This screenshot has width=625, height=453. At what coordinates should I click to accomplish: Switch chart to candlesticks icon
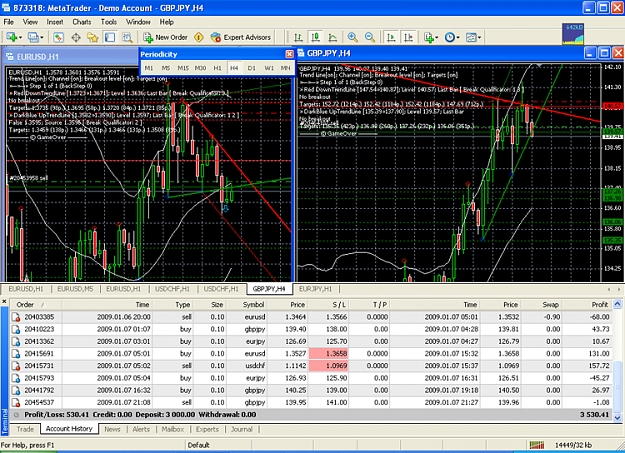315,37
